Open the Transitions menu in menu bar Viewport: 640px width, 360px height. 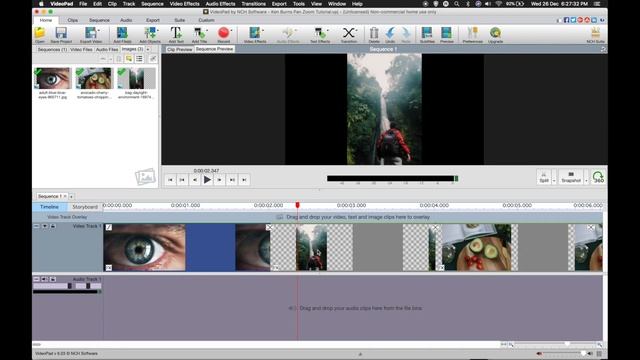point(253,4)
